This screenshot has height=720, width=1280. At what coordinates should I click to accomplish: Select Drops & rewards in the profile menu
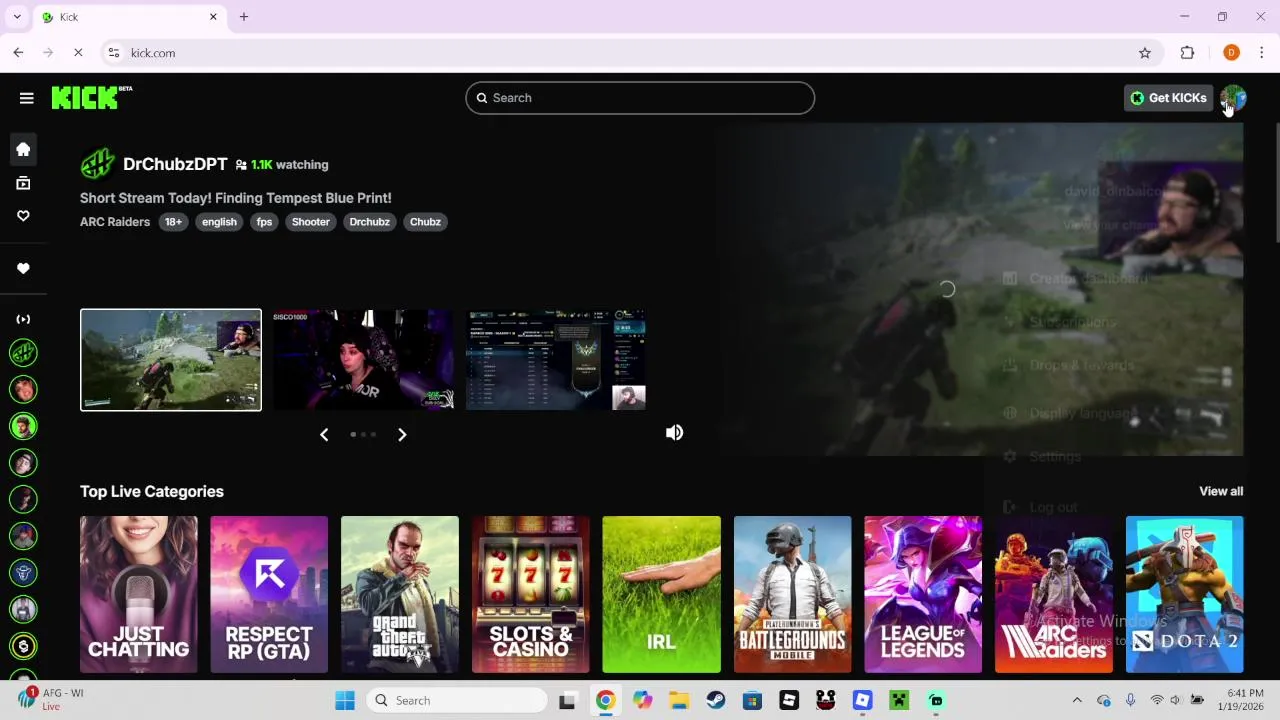pos(1082,365)
